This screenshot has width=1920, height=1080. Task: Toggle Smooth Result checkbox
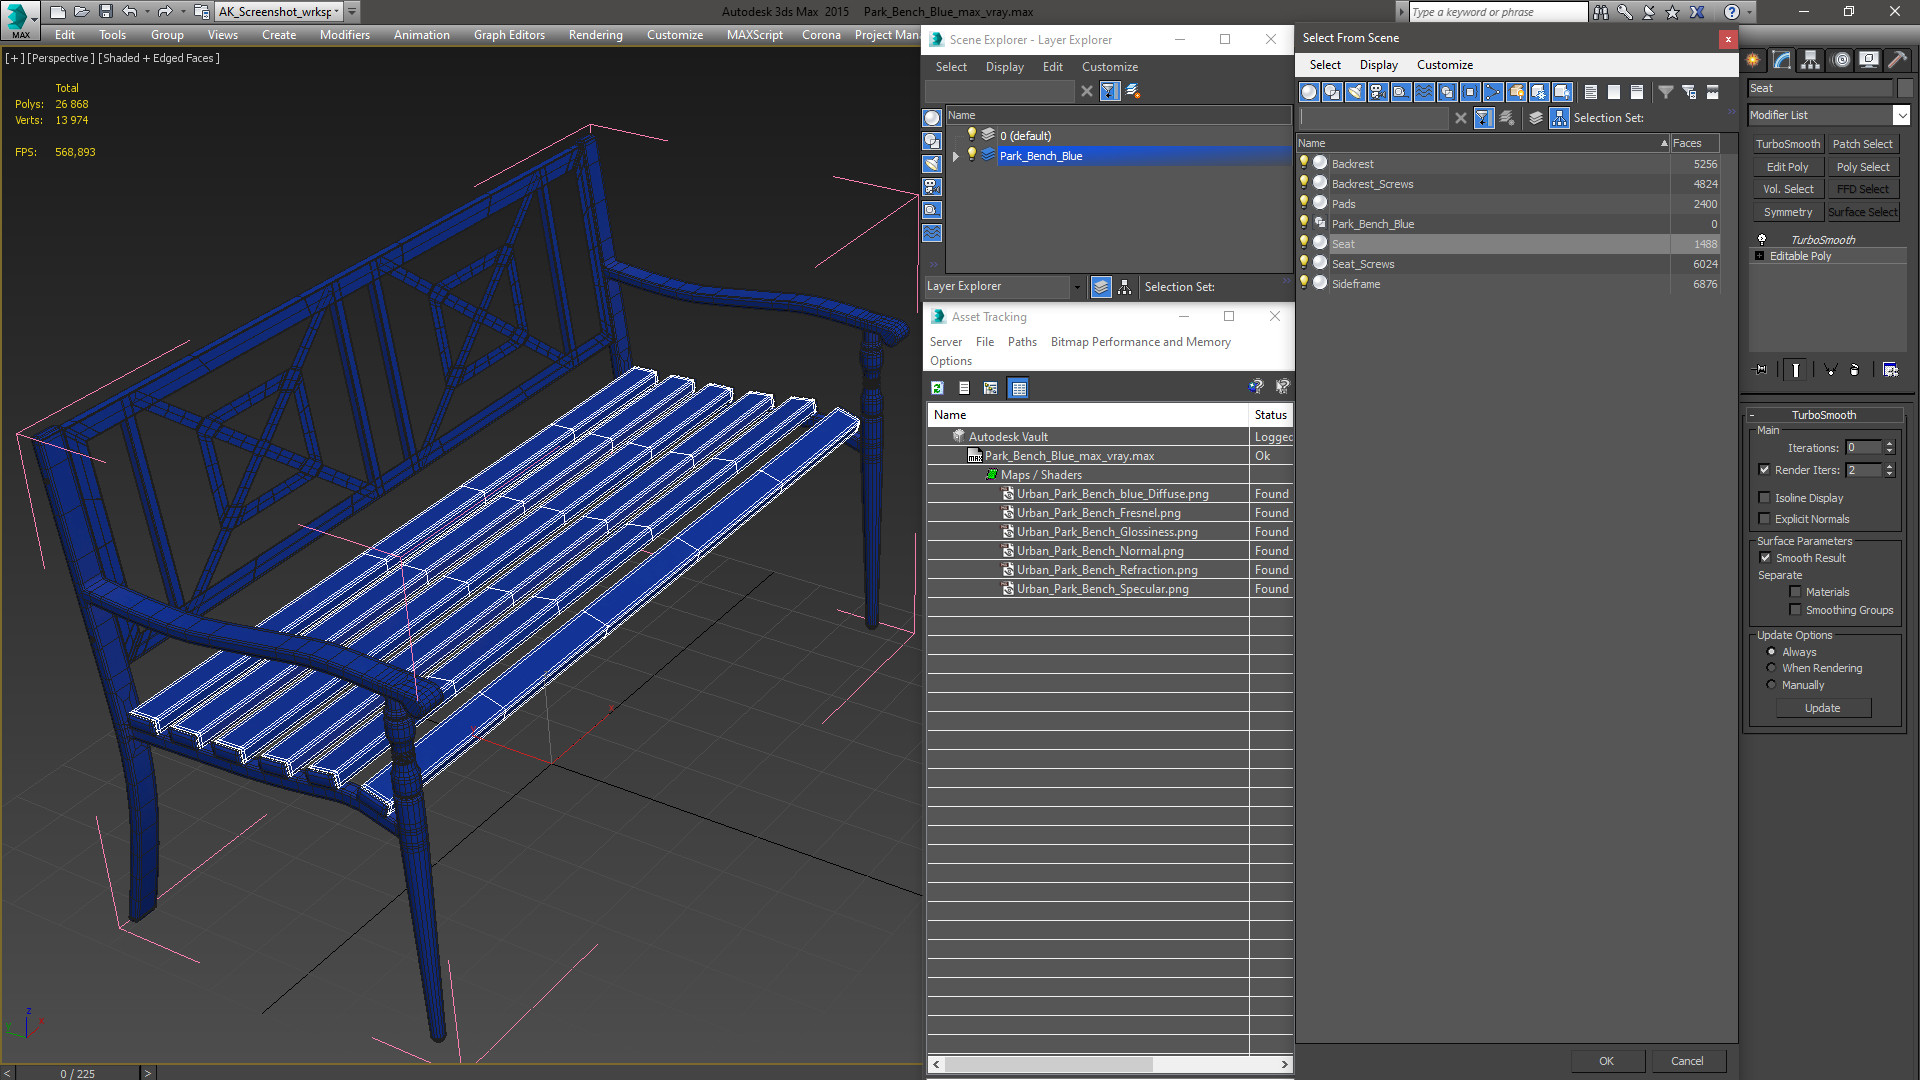pos(1766,556)
